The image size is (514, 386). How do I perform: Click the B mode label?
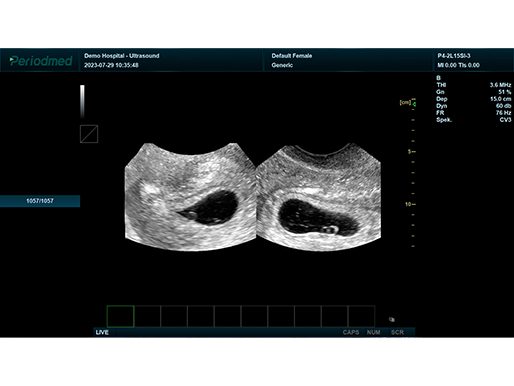pos(438,78)
